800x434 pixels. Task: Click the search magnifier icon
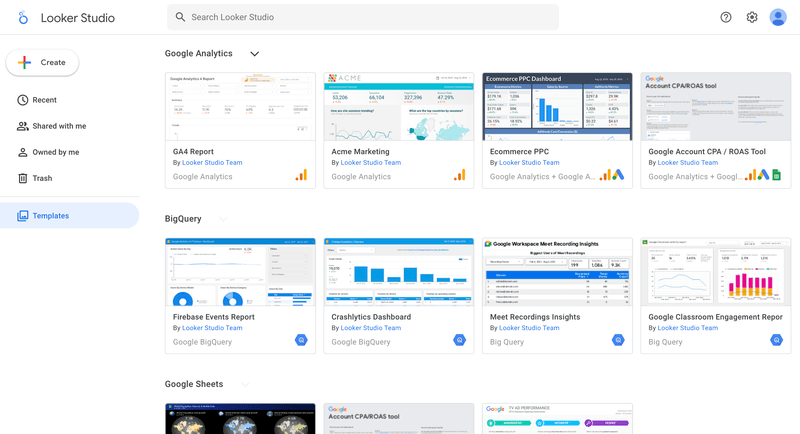(x=180, y=17)
